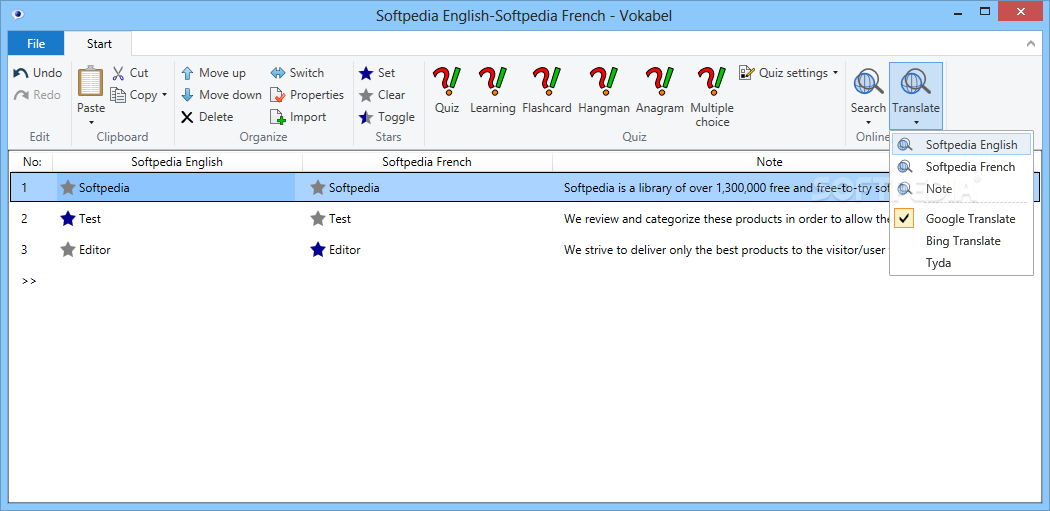
Task: Switch to the Start tab
Action: pos(99,44)
